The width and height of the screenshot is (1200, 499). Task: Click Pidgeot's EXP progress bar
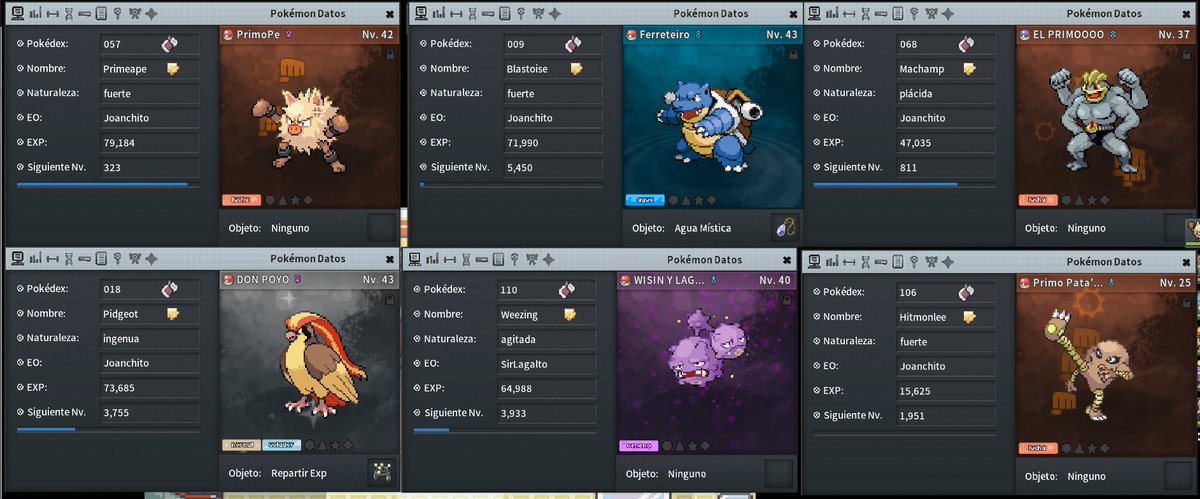coord(108,430)
